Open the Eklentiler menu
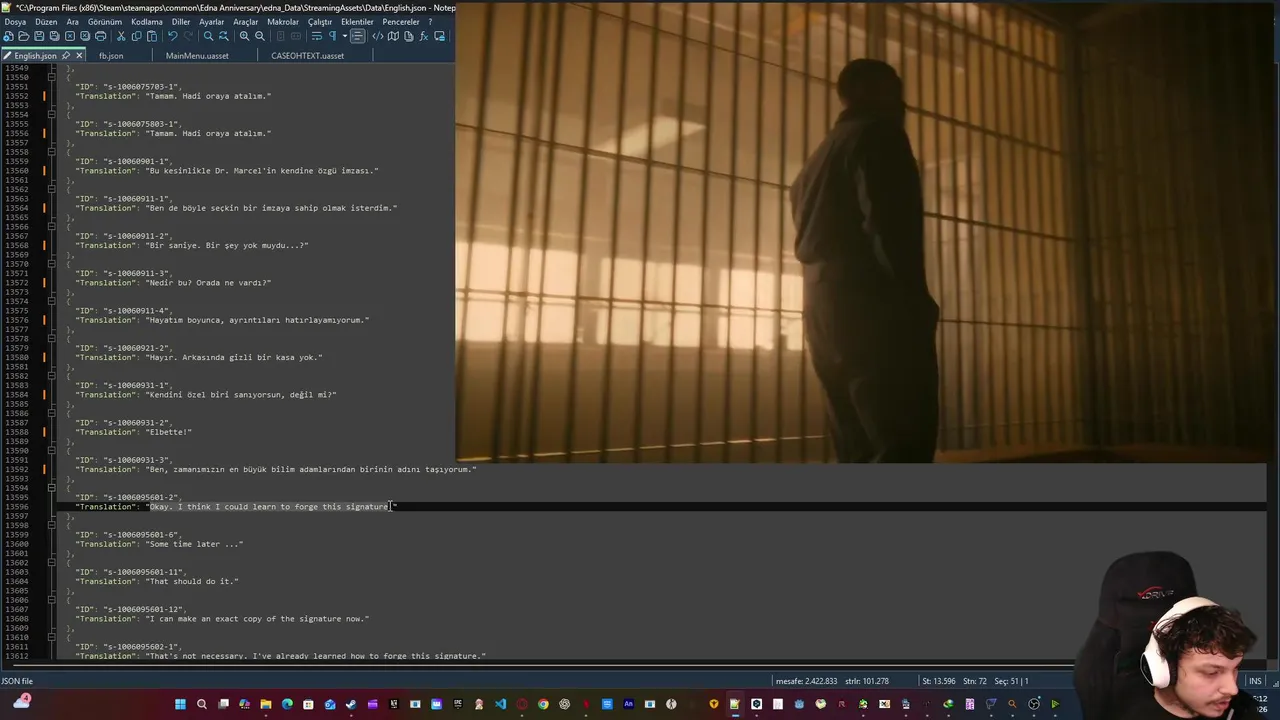Viewport: 1280px width, 720px height. pos(357,22)
